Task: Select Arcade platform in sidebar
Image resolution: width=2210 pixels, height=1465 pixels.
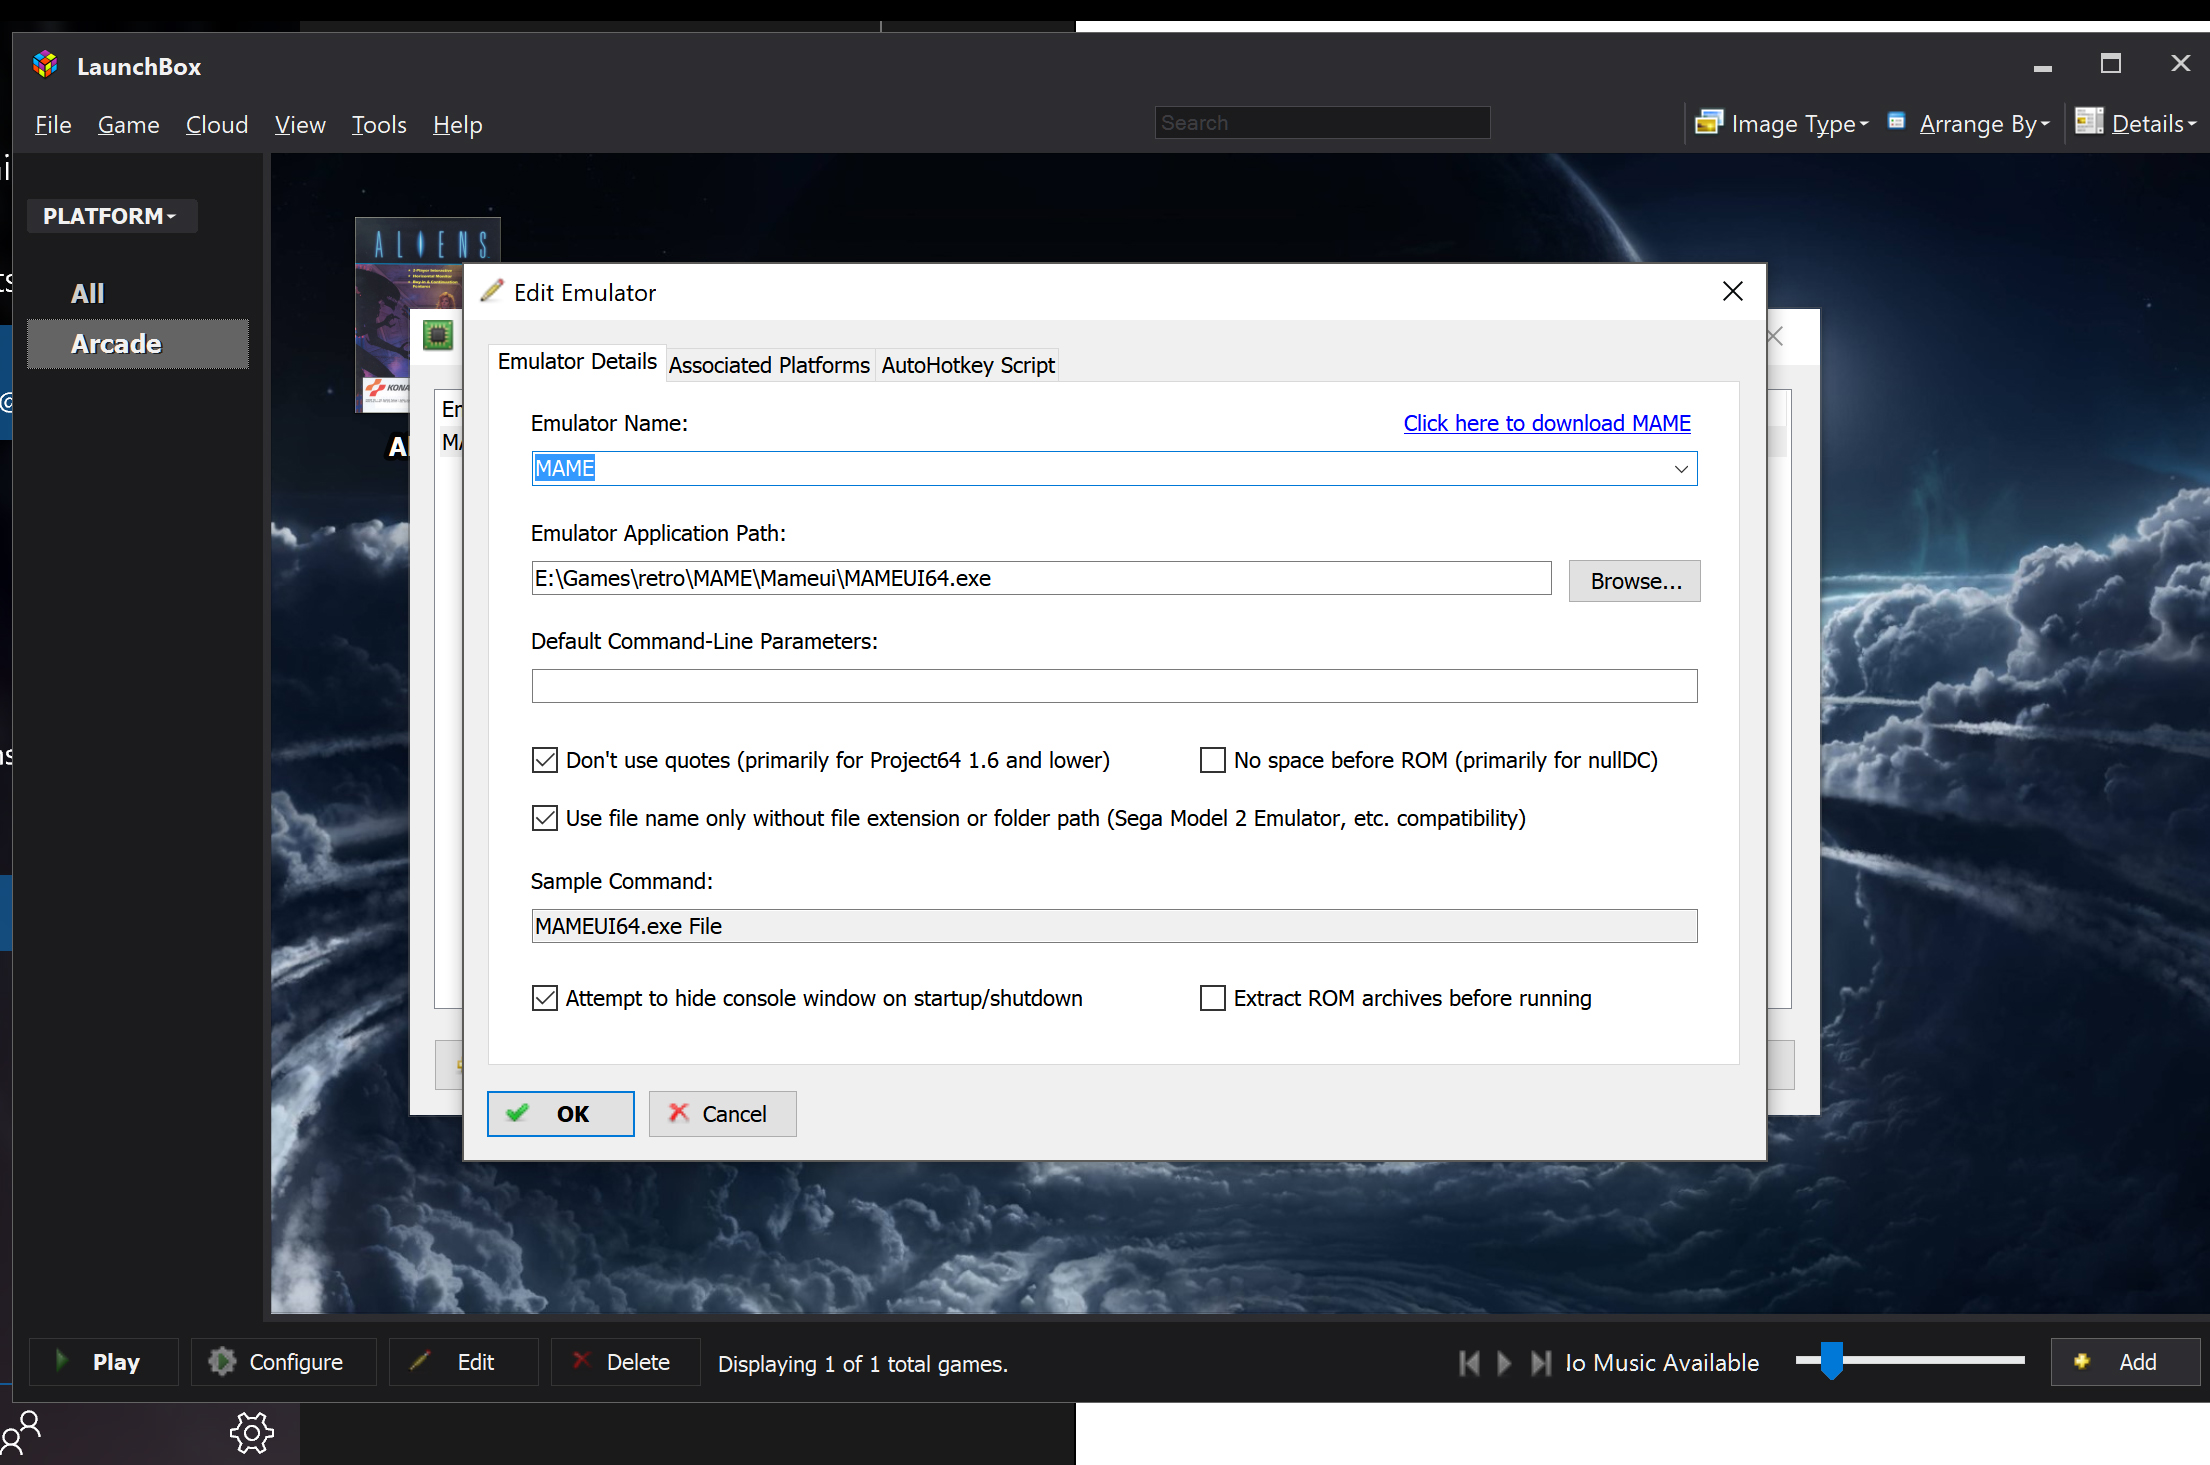Action: point(138,344)
